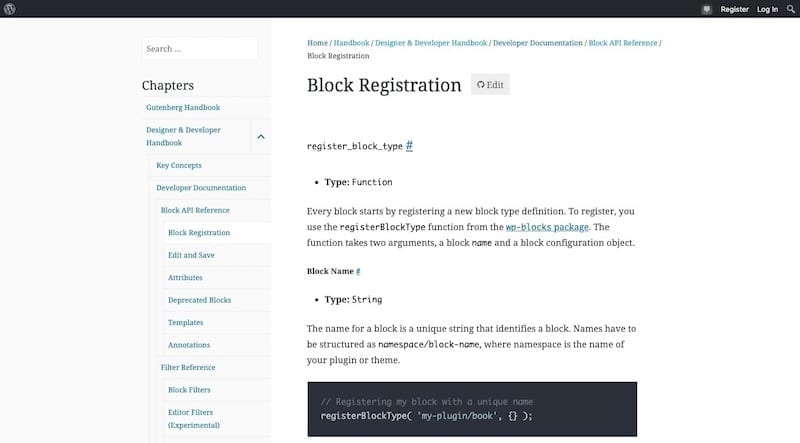Click the Edit button beside page title
The width and height of the screenshot is (800, 443).
click(490, 85)
